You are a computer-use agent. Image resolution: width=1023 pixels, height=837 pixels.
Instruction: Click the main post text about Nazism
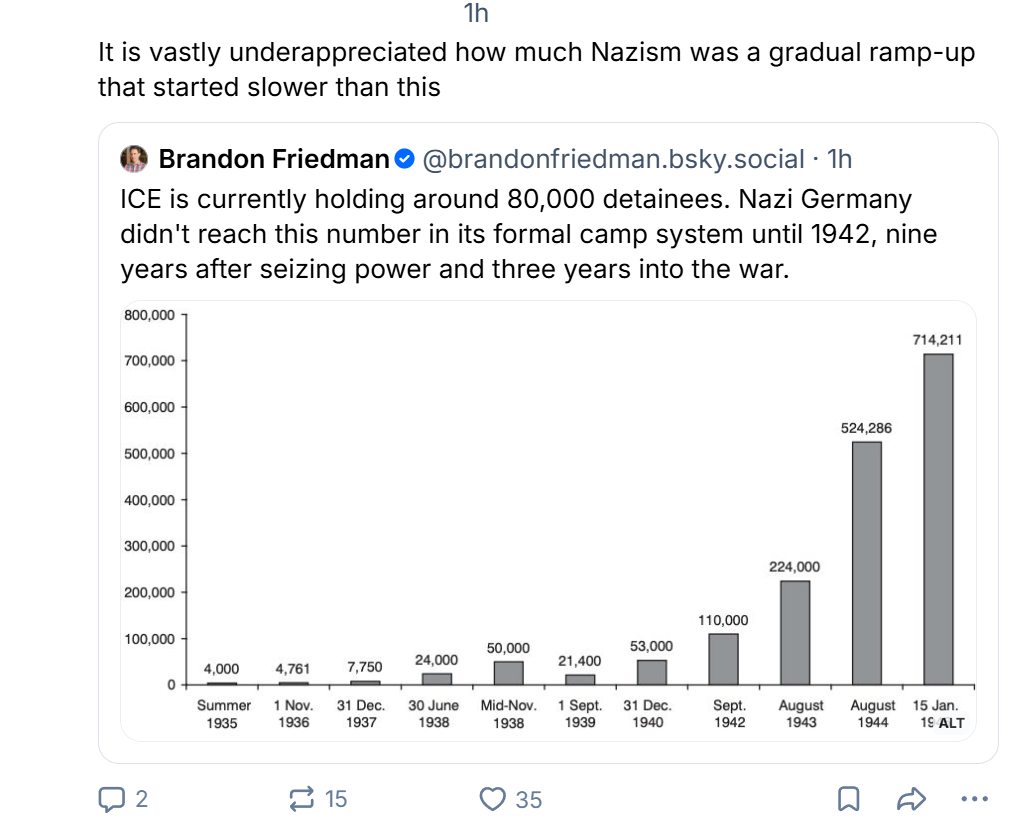535,69
